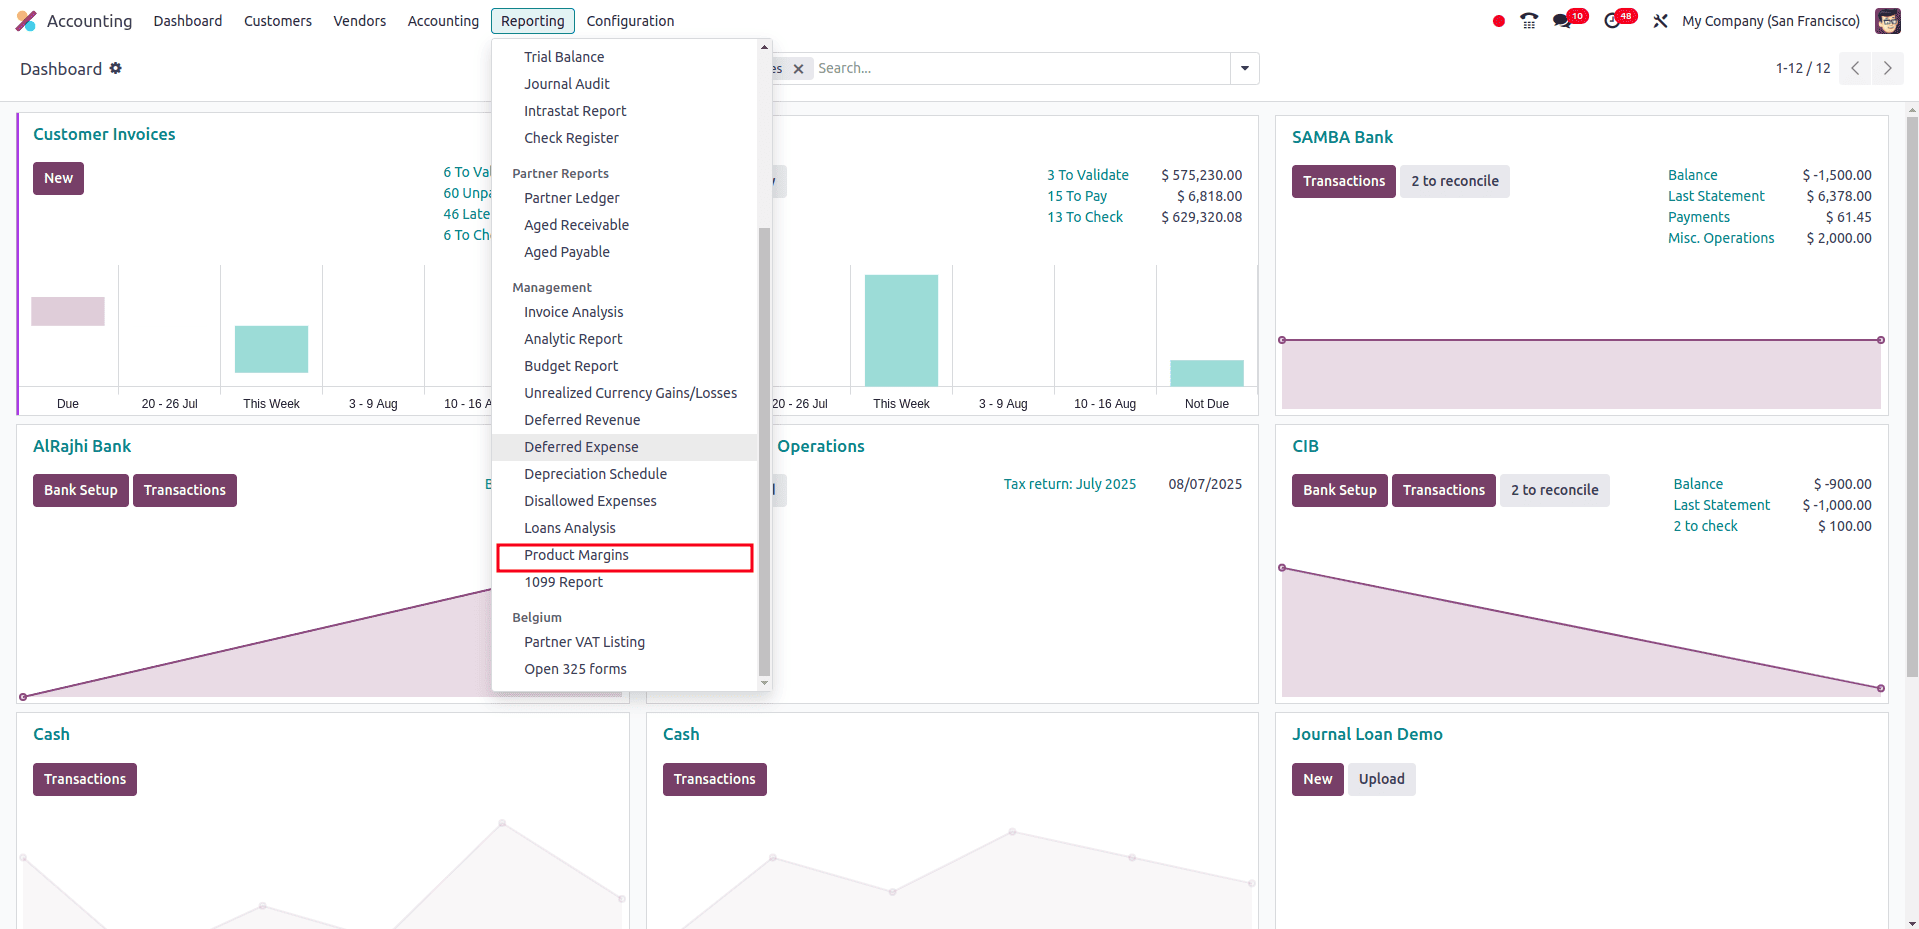
Task: Go to previous page with left chevron
Action: coord(1855,68)
